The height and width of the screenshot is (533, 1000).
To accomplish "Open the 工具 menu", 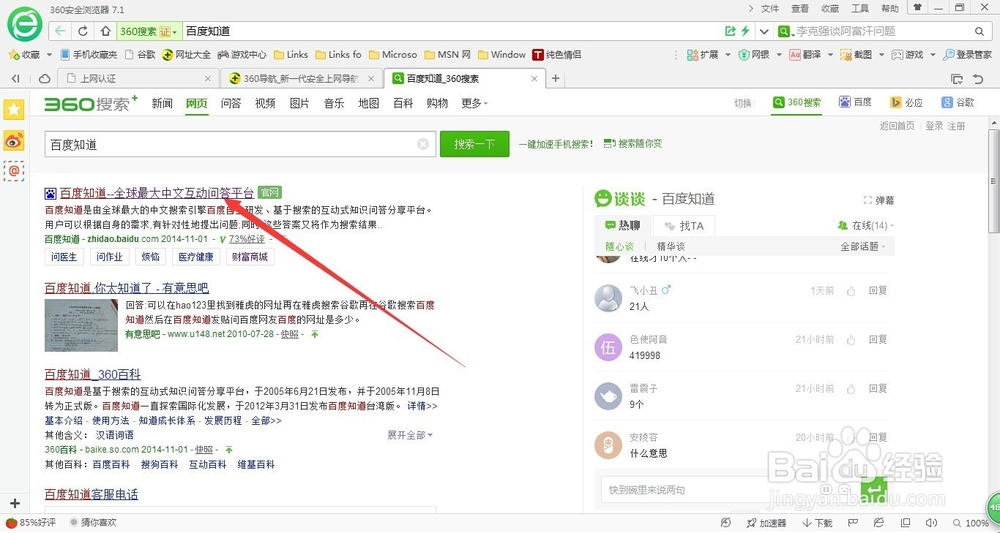I will coord(860,8).
